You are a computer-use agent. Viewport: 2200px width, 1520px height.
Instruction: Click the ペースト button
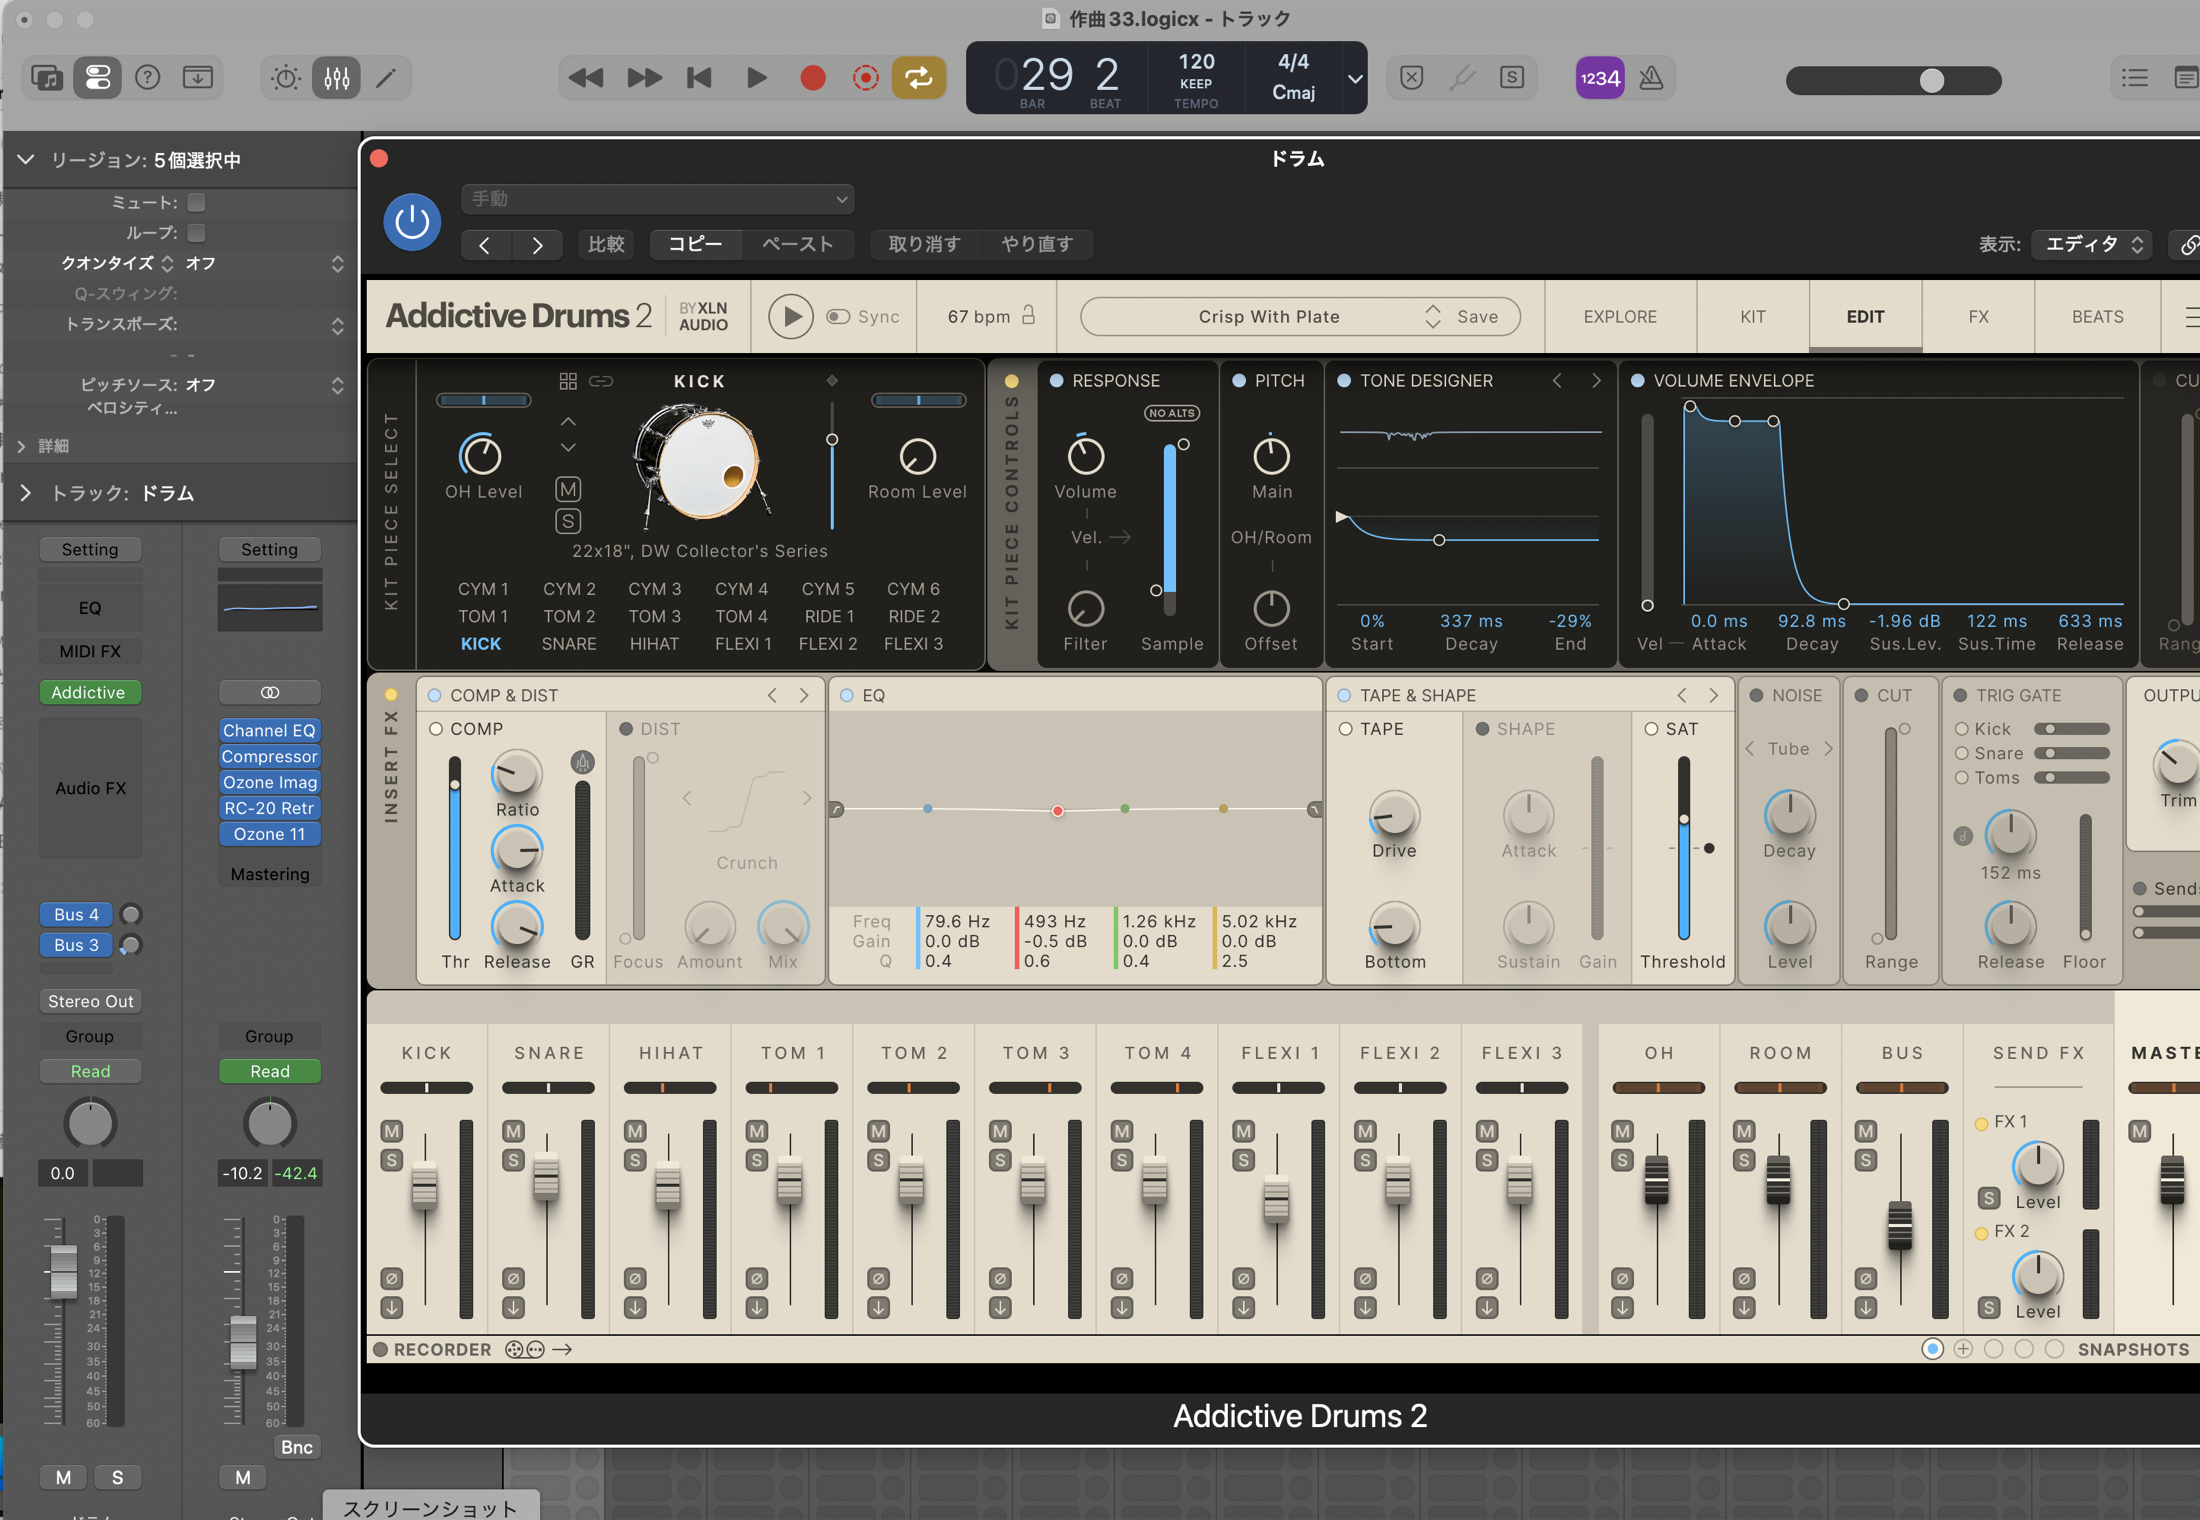[x=798, y=244]
